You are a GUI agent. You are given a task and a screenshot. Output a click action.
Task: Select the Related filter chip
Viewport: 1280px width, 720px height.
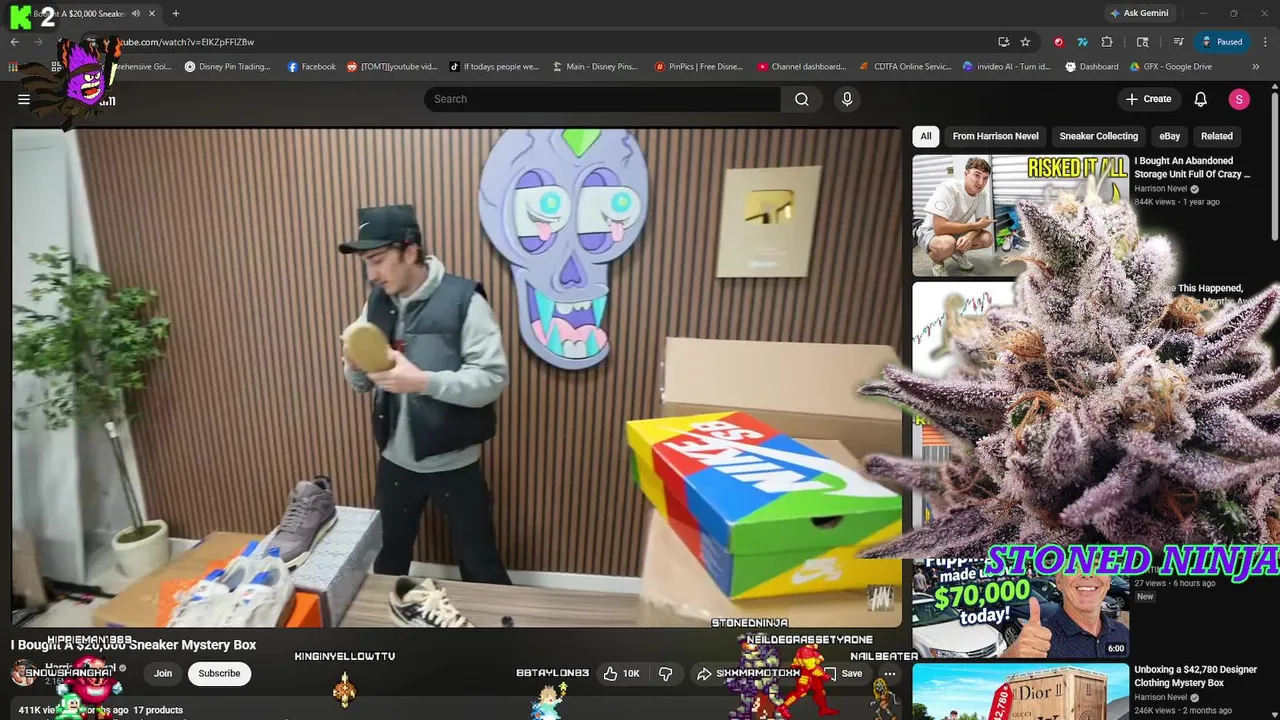pos(1216,136)
